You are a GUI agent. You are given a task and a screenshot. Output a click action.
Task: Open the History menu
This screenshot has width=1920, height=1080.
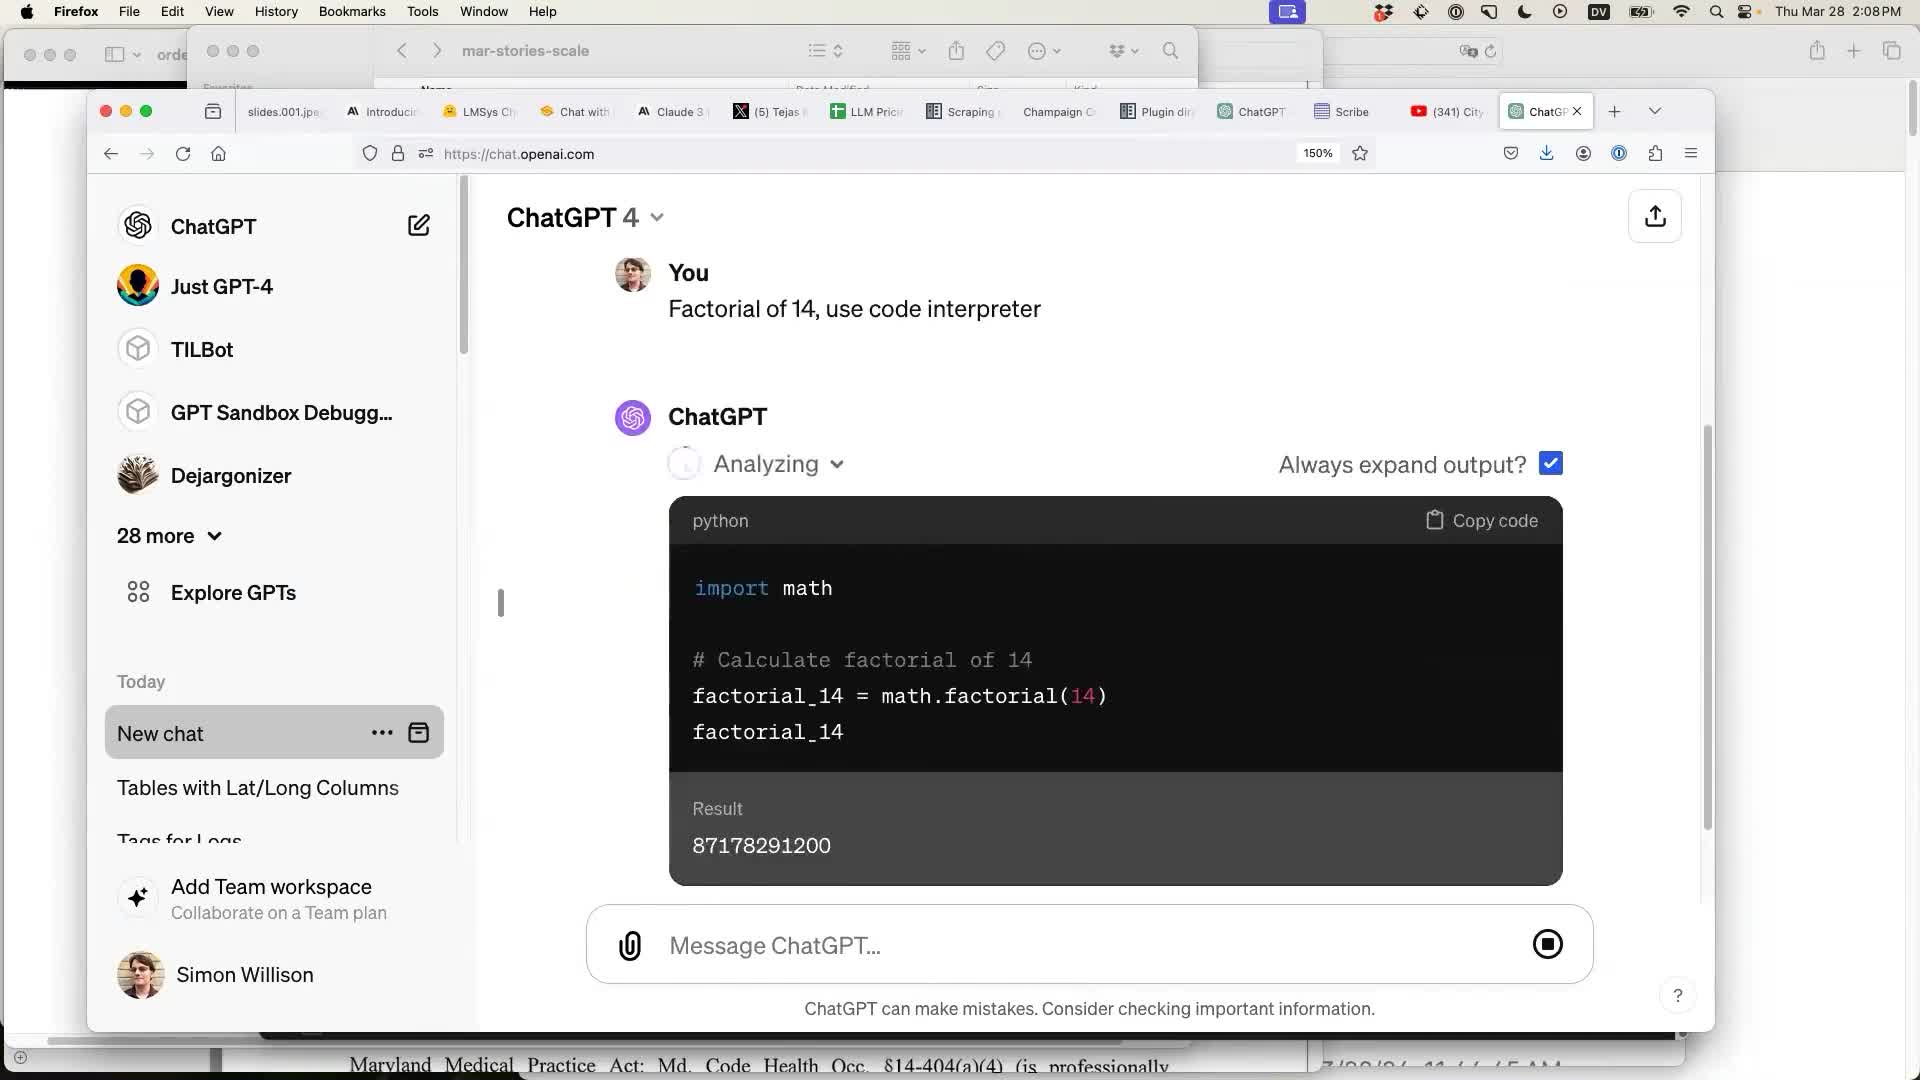click(276, 11)
